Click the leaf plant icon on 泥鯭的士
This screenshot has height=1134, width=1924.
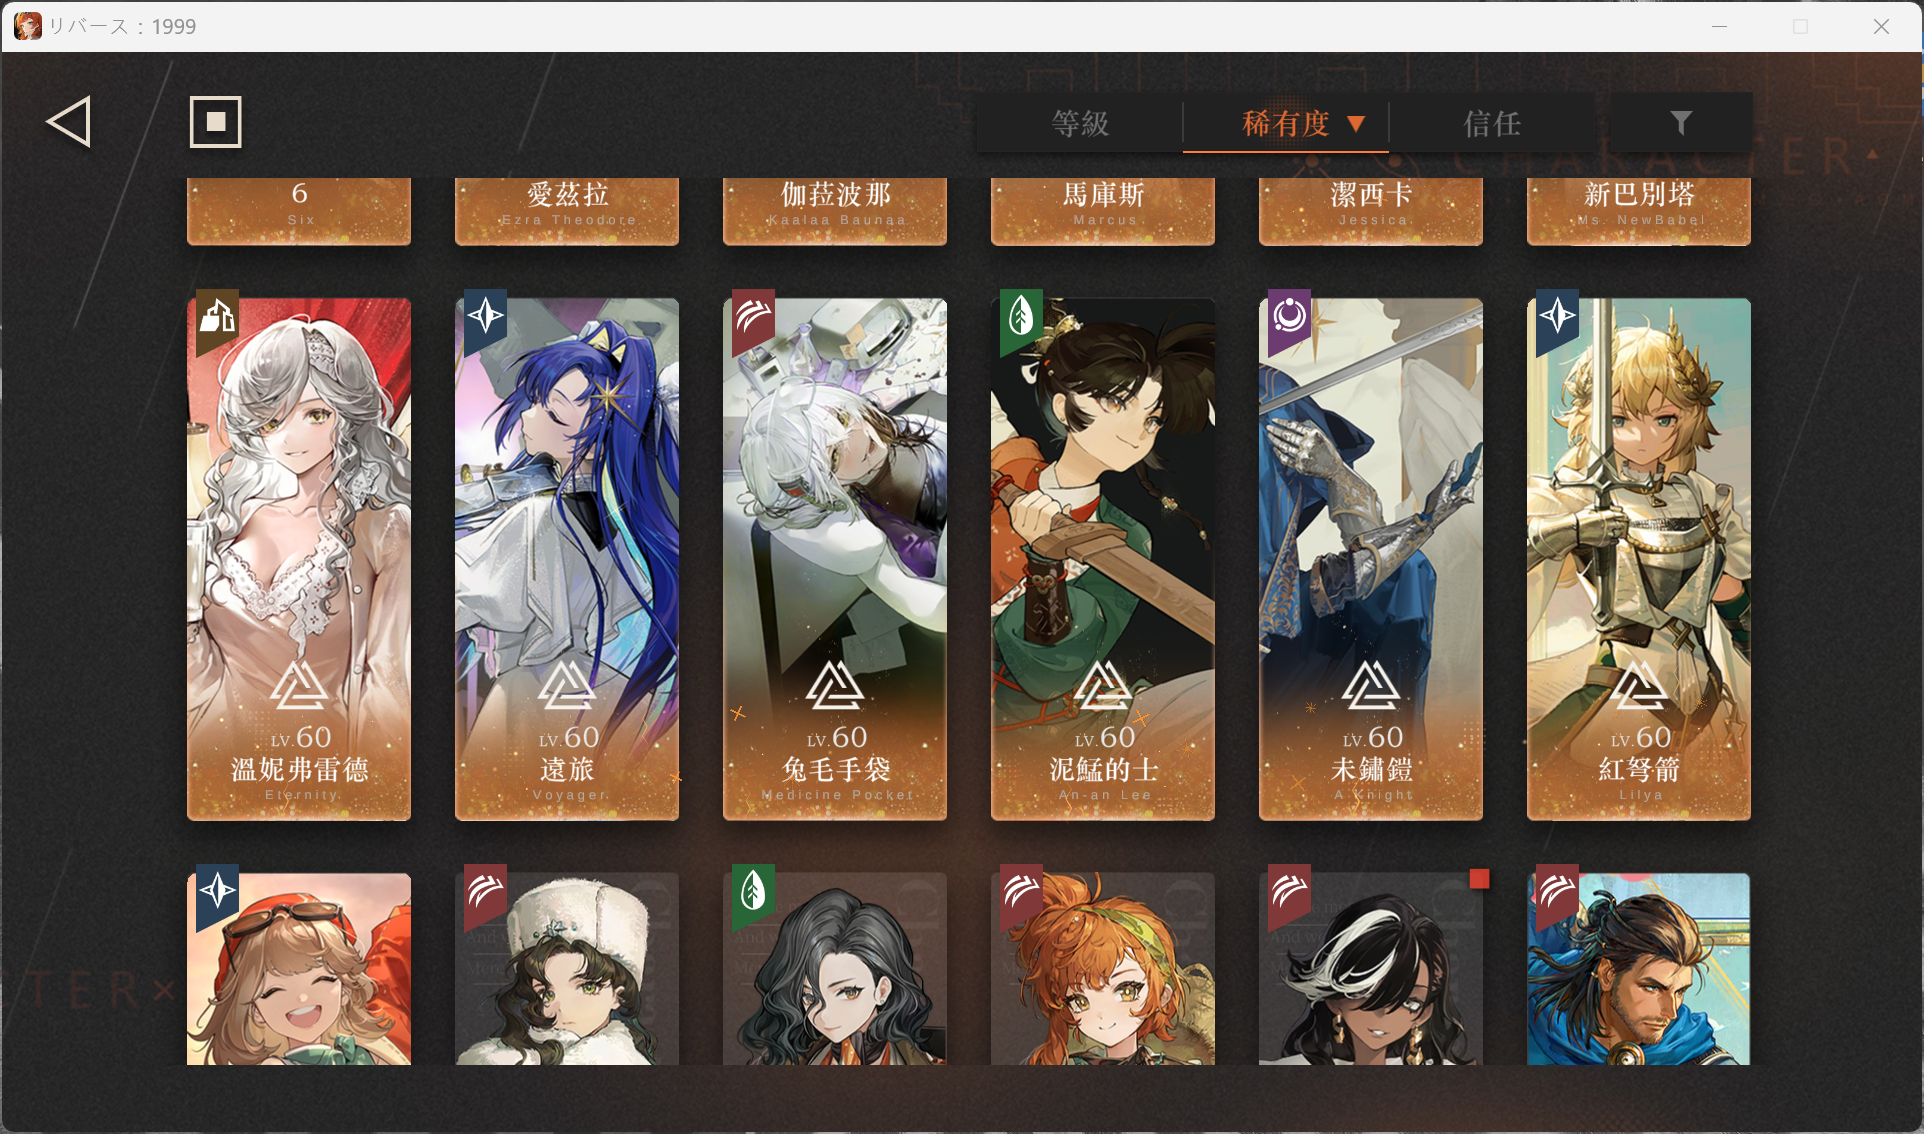[1021, 319]
